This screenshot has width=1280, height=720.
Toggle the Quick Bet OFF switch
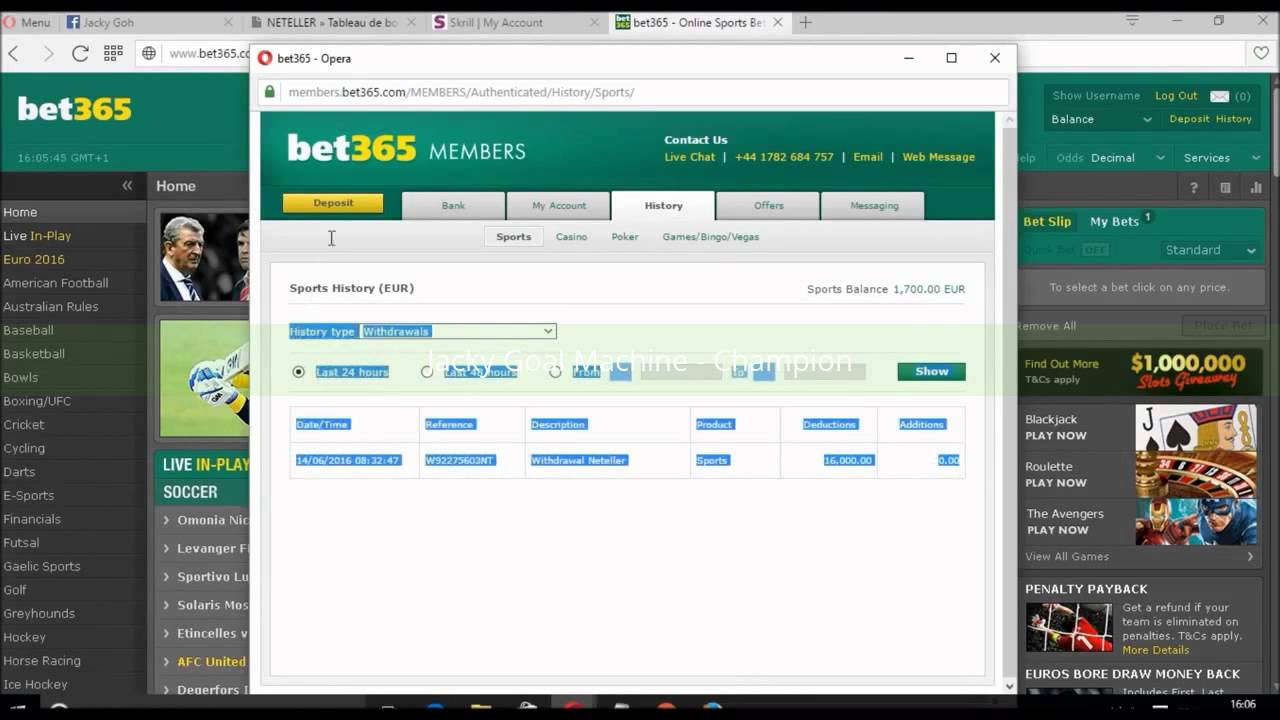1095,250
